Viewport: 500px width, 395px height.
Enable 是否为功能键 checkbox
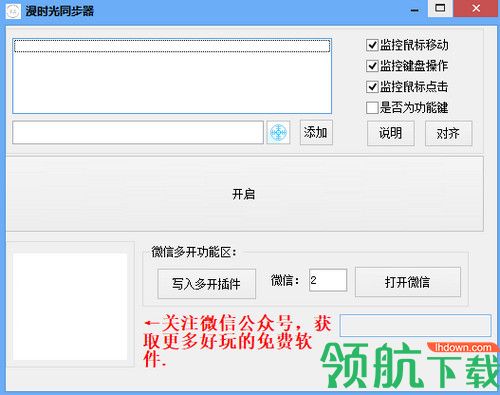(372, 108)
